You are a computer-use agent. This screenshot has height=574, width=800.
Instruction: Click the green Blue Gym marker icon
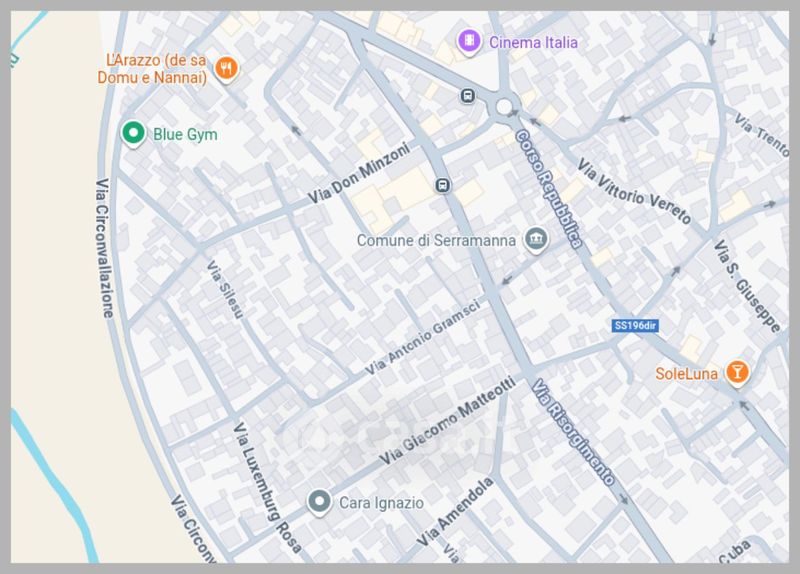coord(132,133)
